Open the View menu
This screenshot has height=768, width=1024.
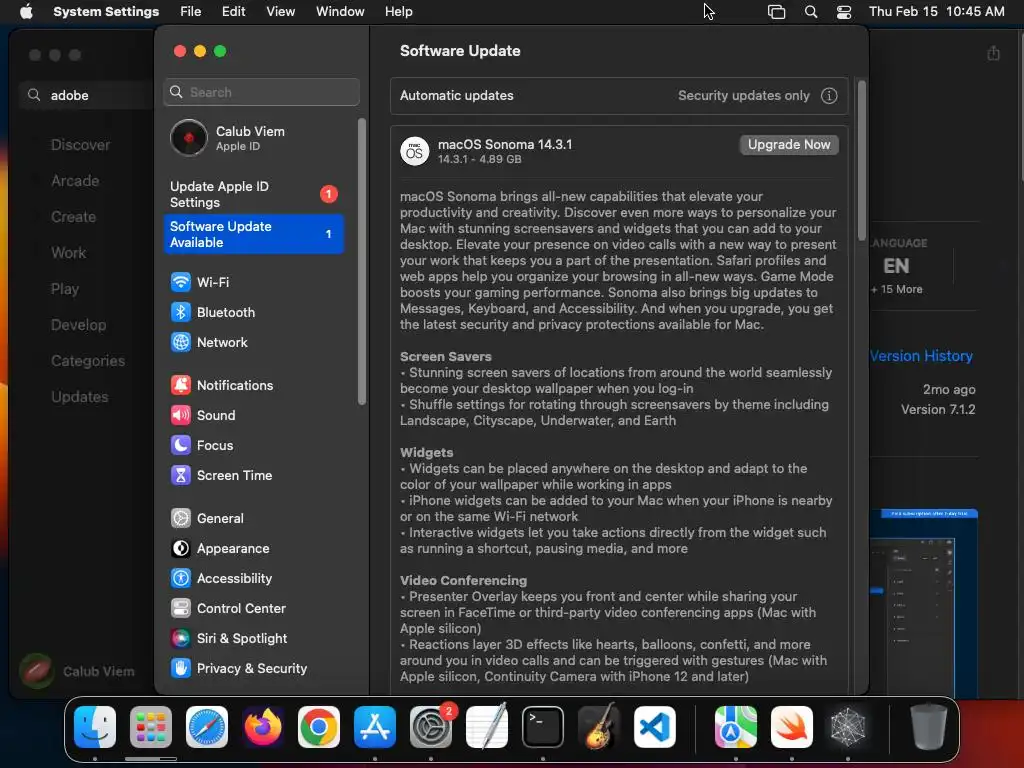(x=280, y=12)
